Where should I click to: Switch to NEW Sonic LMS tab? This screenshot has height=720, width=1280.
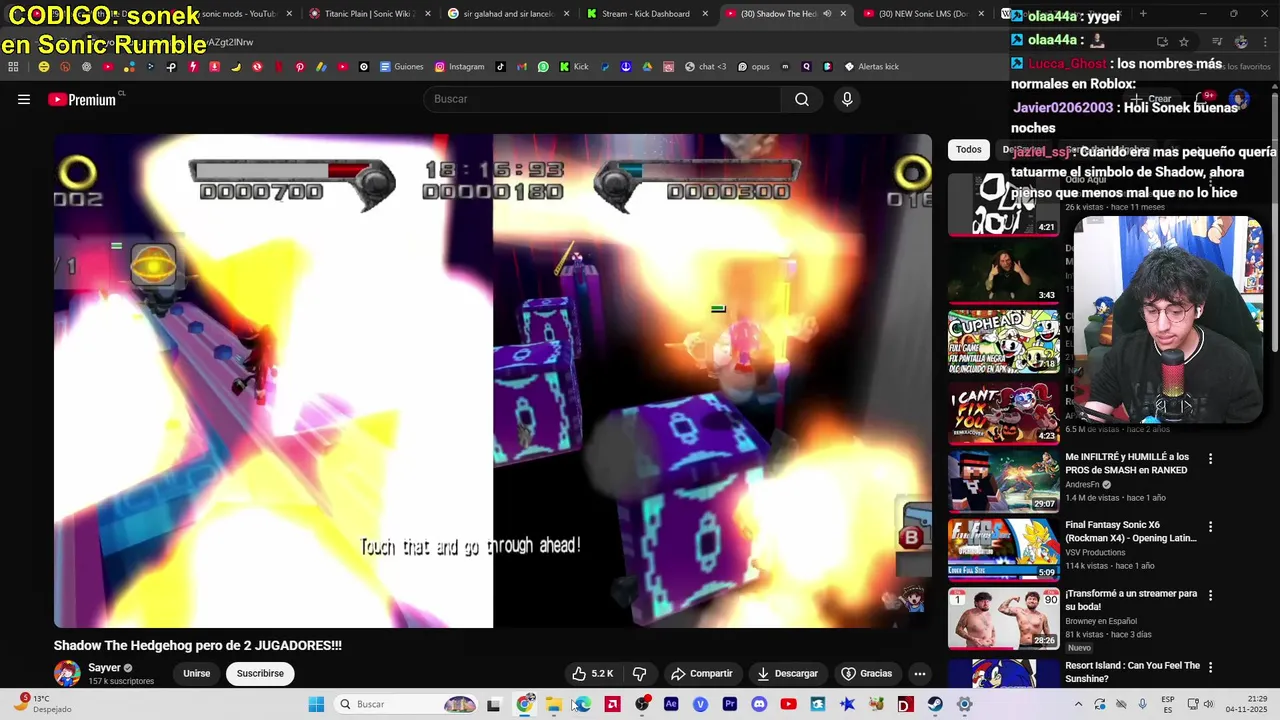click(x=923, y=14)
